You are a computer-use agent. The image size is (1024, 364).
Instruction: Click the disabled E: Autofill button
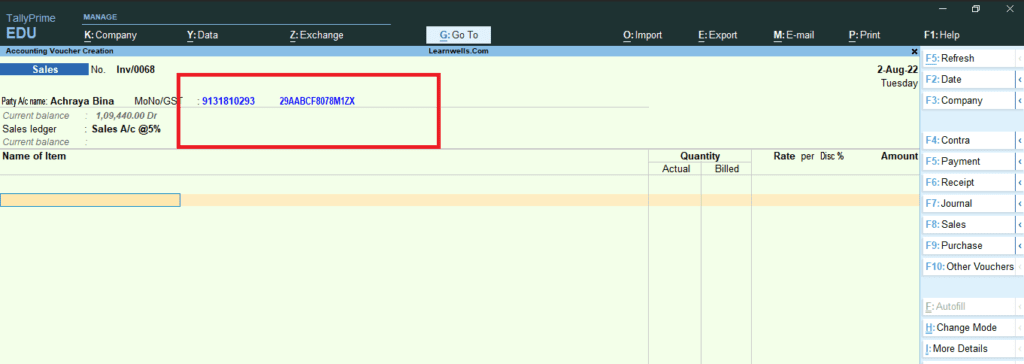pyautogui.click(x=968, y=306)
